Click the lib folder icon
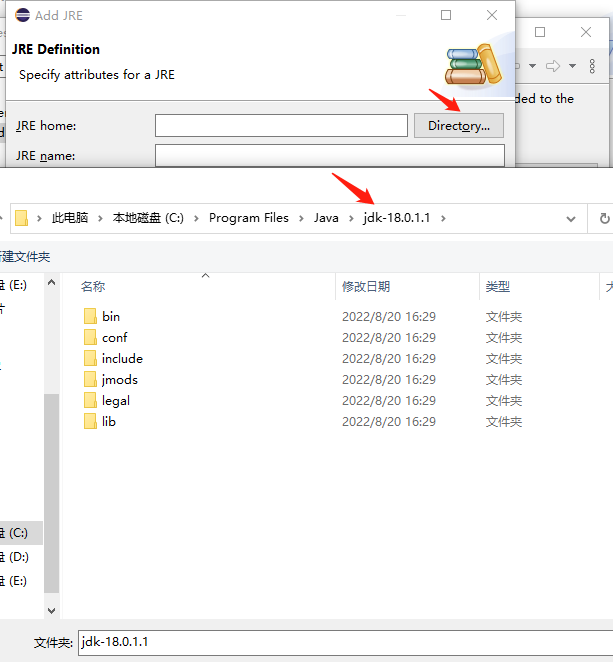Image resolution: width=613 pixels, height=662 pixels. [x=90, y=421]
